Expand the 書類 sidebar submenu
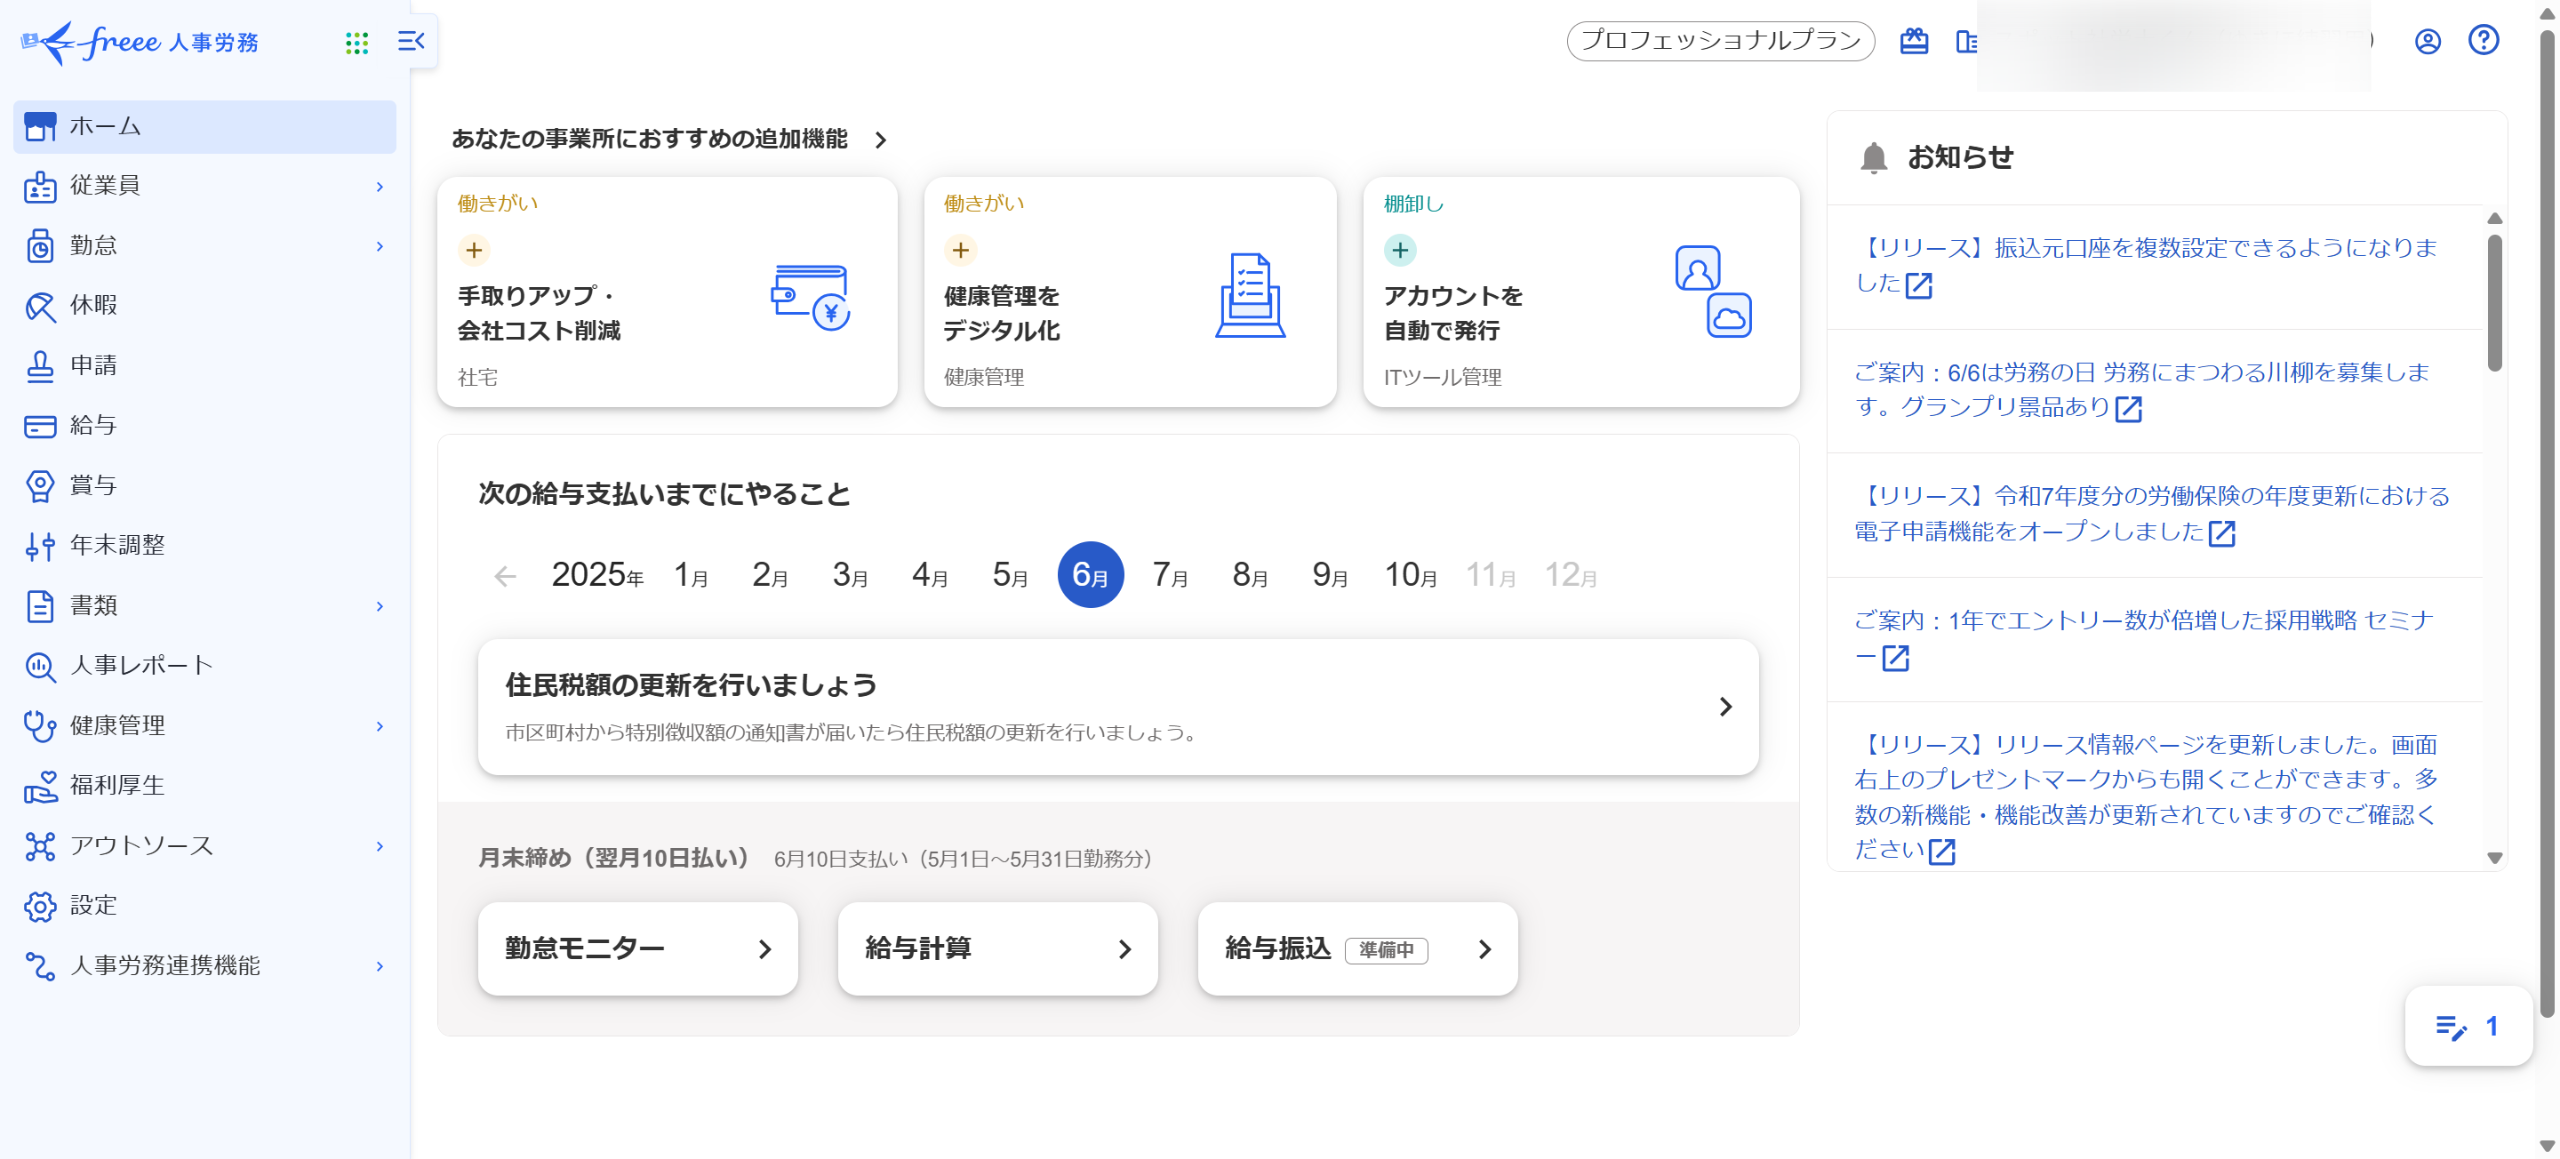2560x1159 pixels. pyautogui.click(x=380, y=606)
